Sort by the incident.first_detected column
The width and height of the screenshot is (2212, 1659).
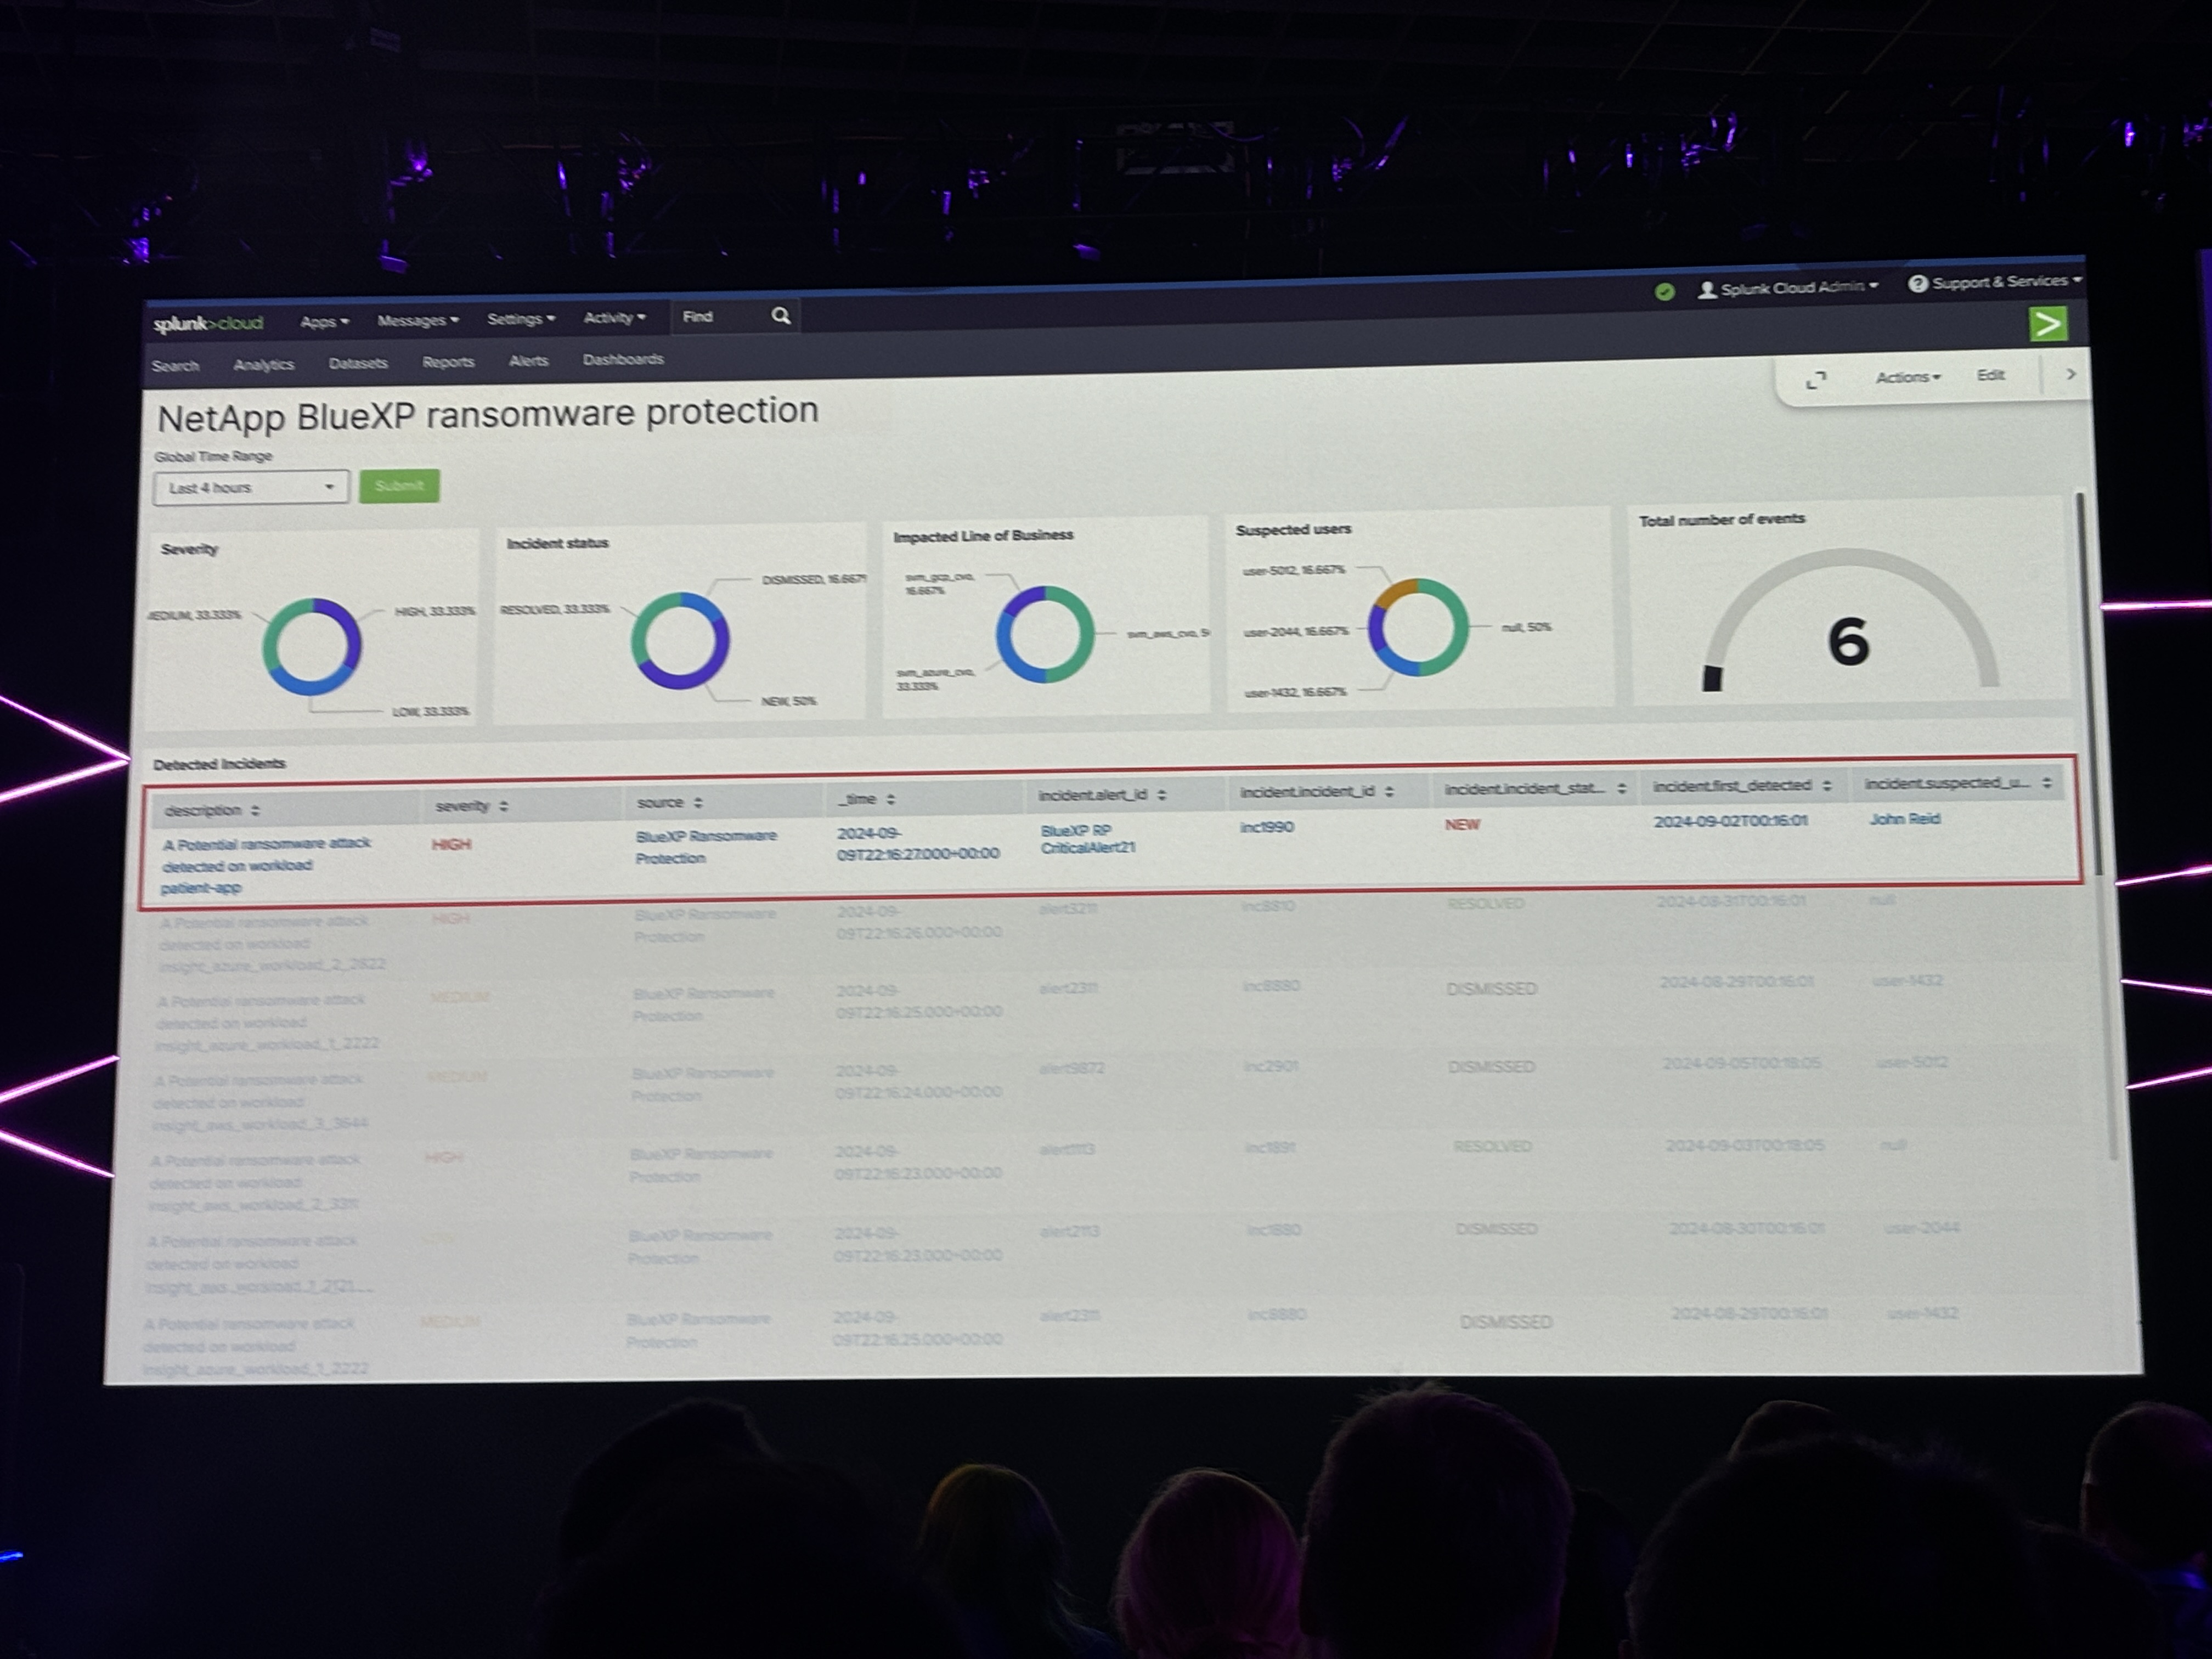pos(1742,786)
